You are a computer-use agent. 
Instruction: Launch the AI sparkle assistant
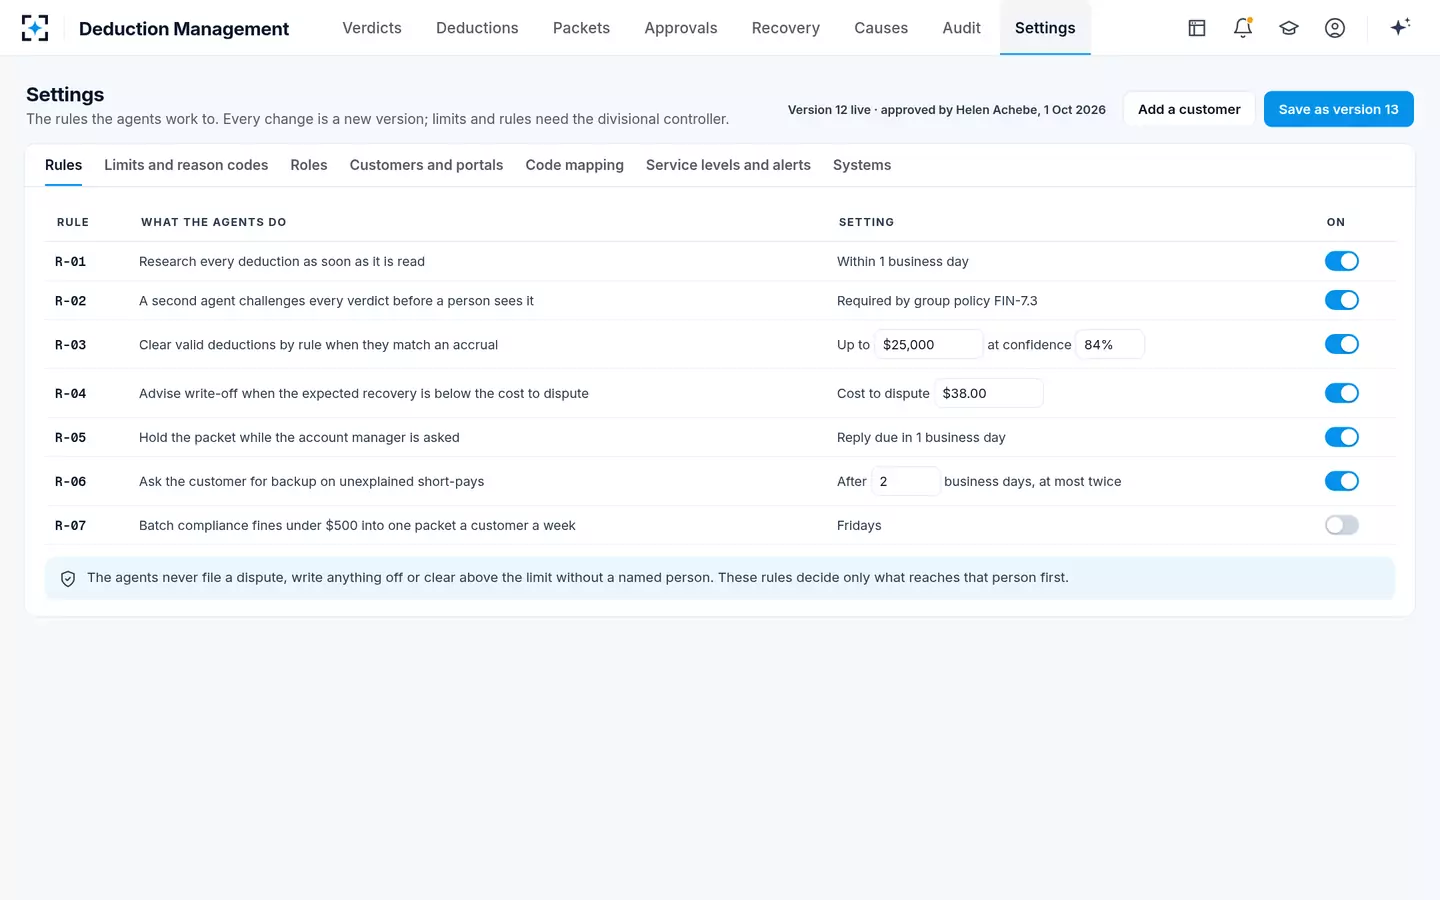point(1400,27)
